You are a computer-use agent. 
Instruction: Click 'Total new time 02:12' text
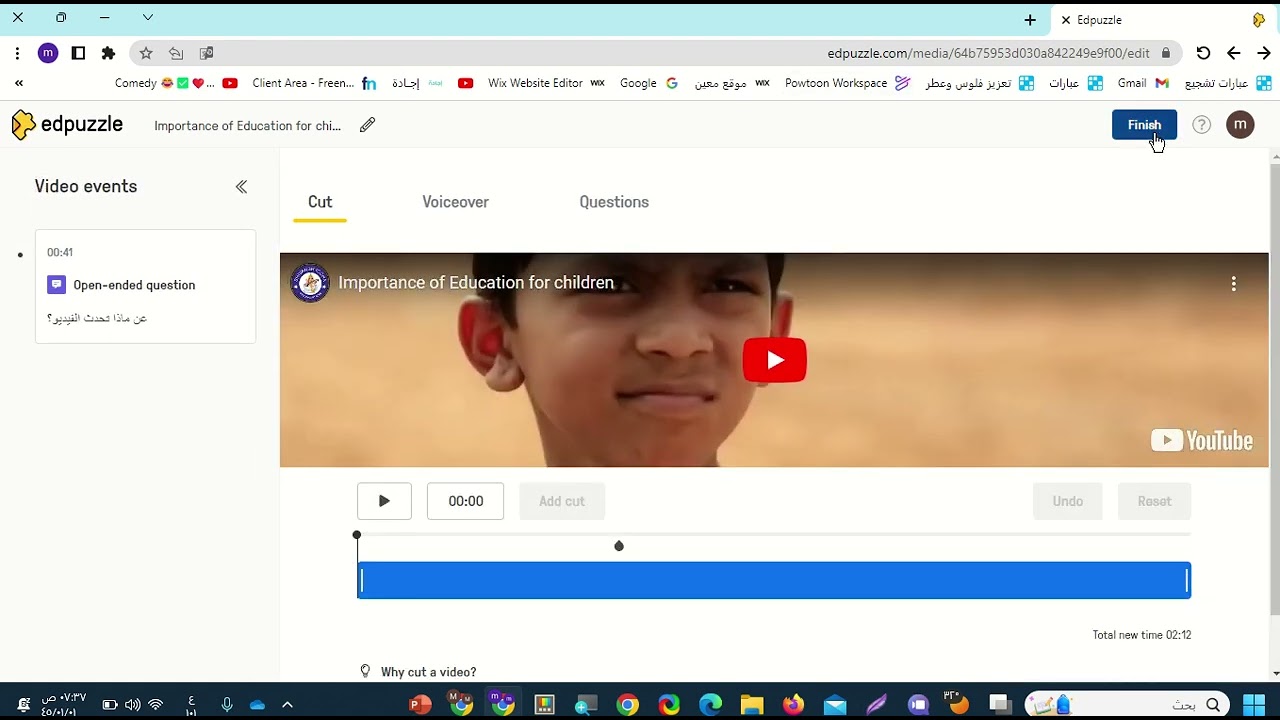coord(1141,635)
